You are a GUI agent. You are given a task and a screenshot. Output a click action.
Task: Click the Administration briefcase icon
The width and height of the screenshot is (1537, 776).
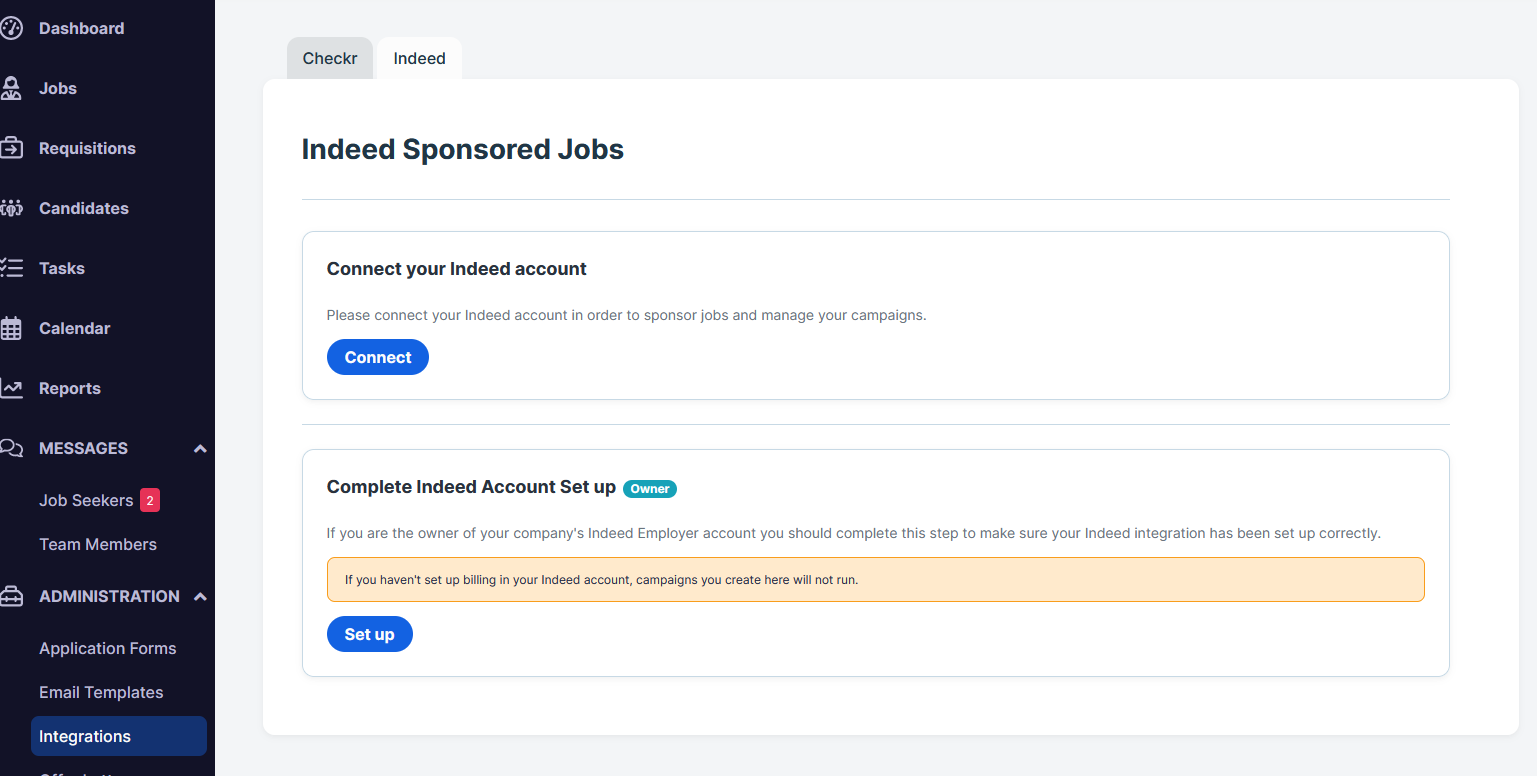(x=11, y=596)
